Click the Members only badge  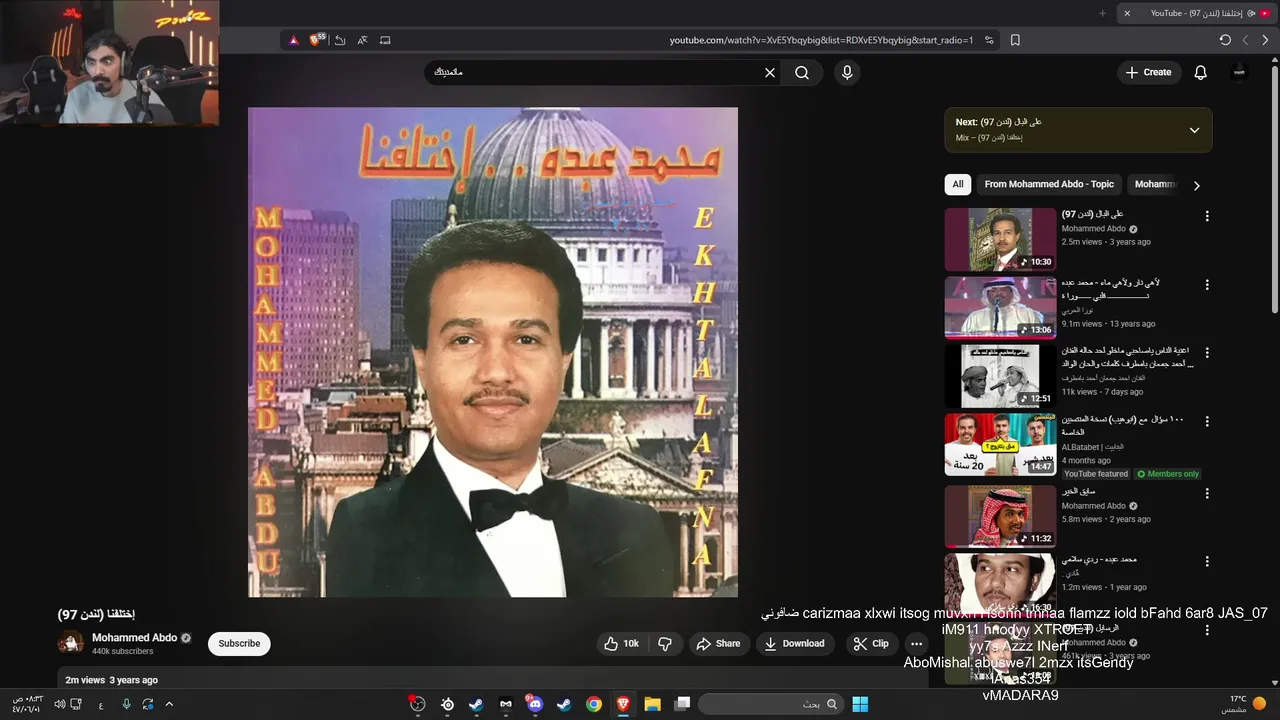point(1168,474)
